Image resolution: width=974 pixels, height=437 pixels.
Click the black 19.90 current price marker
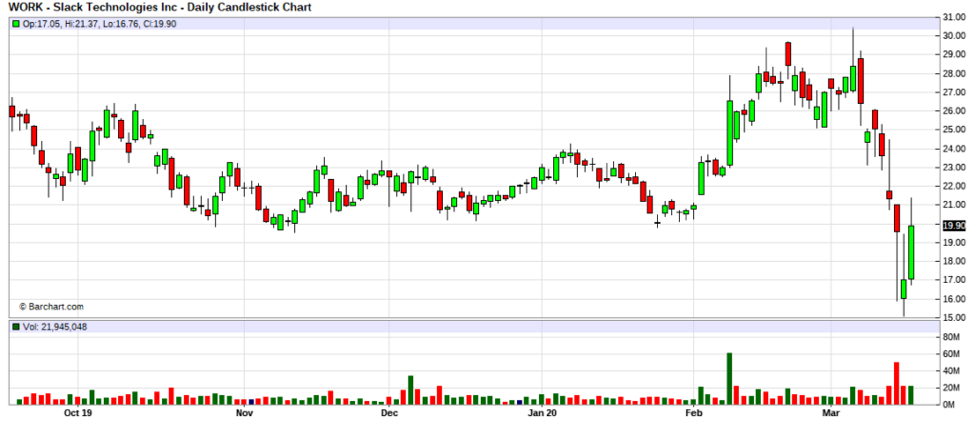click(x=954, y=226)
